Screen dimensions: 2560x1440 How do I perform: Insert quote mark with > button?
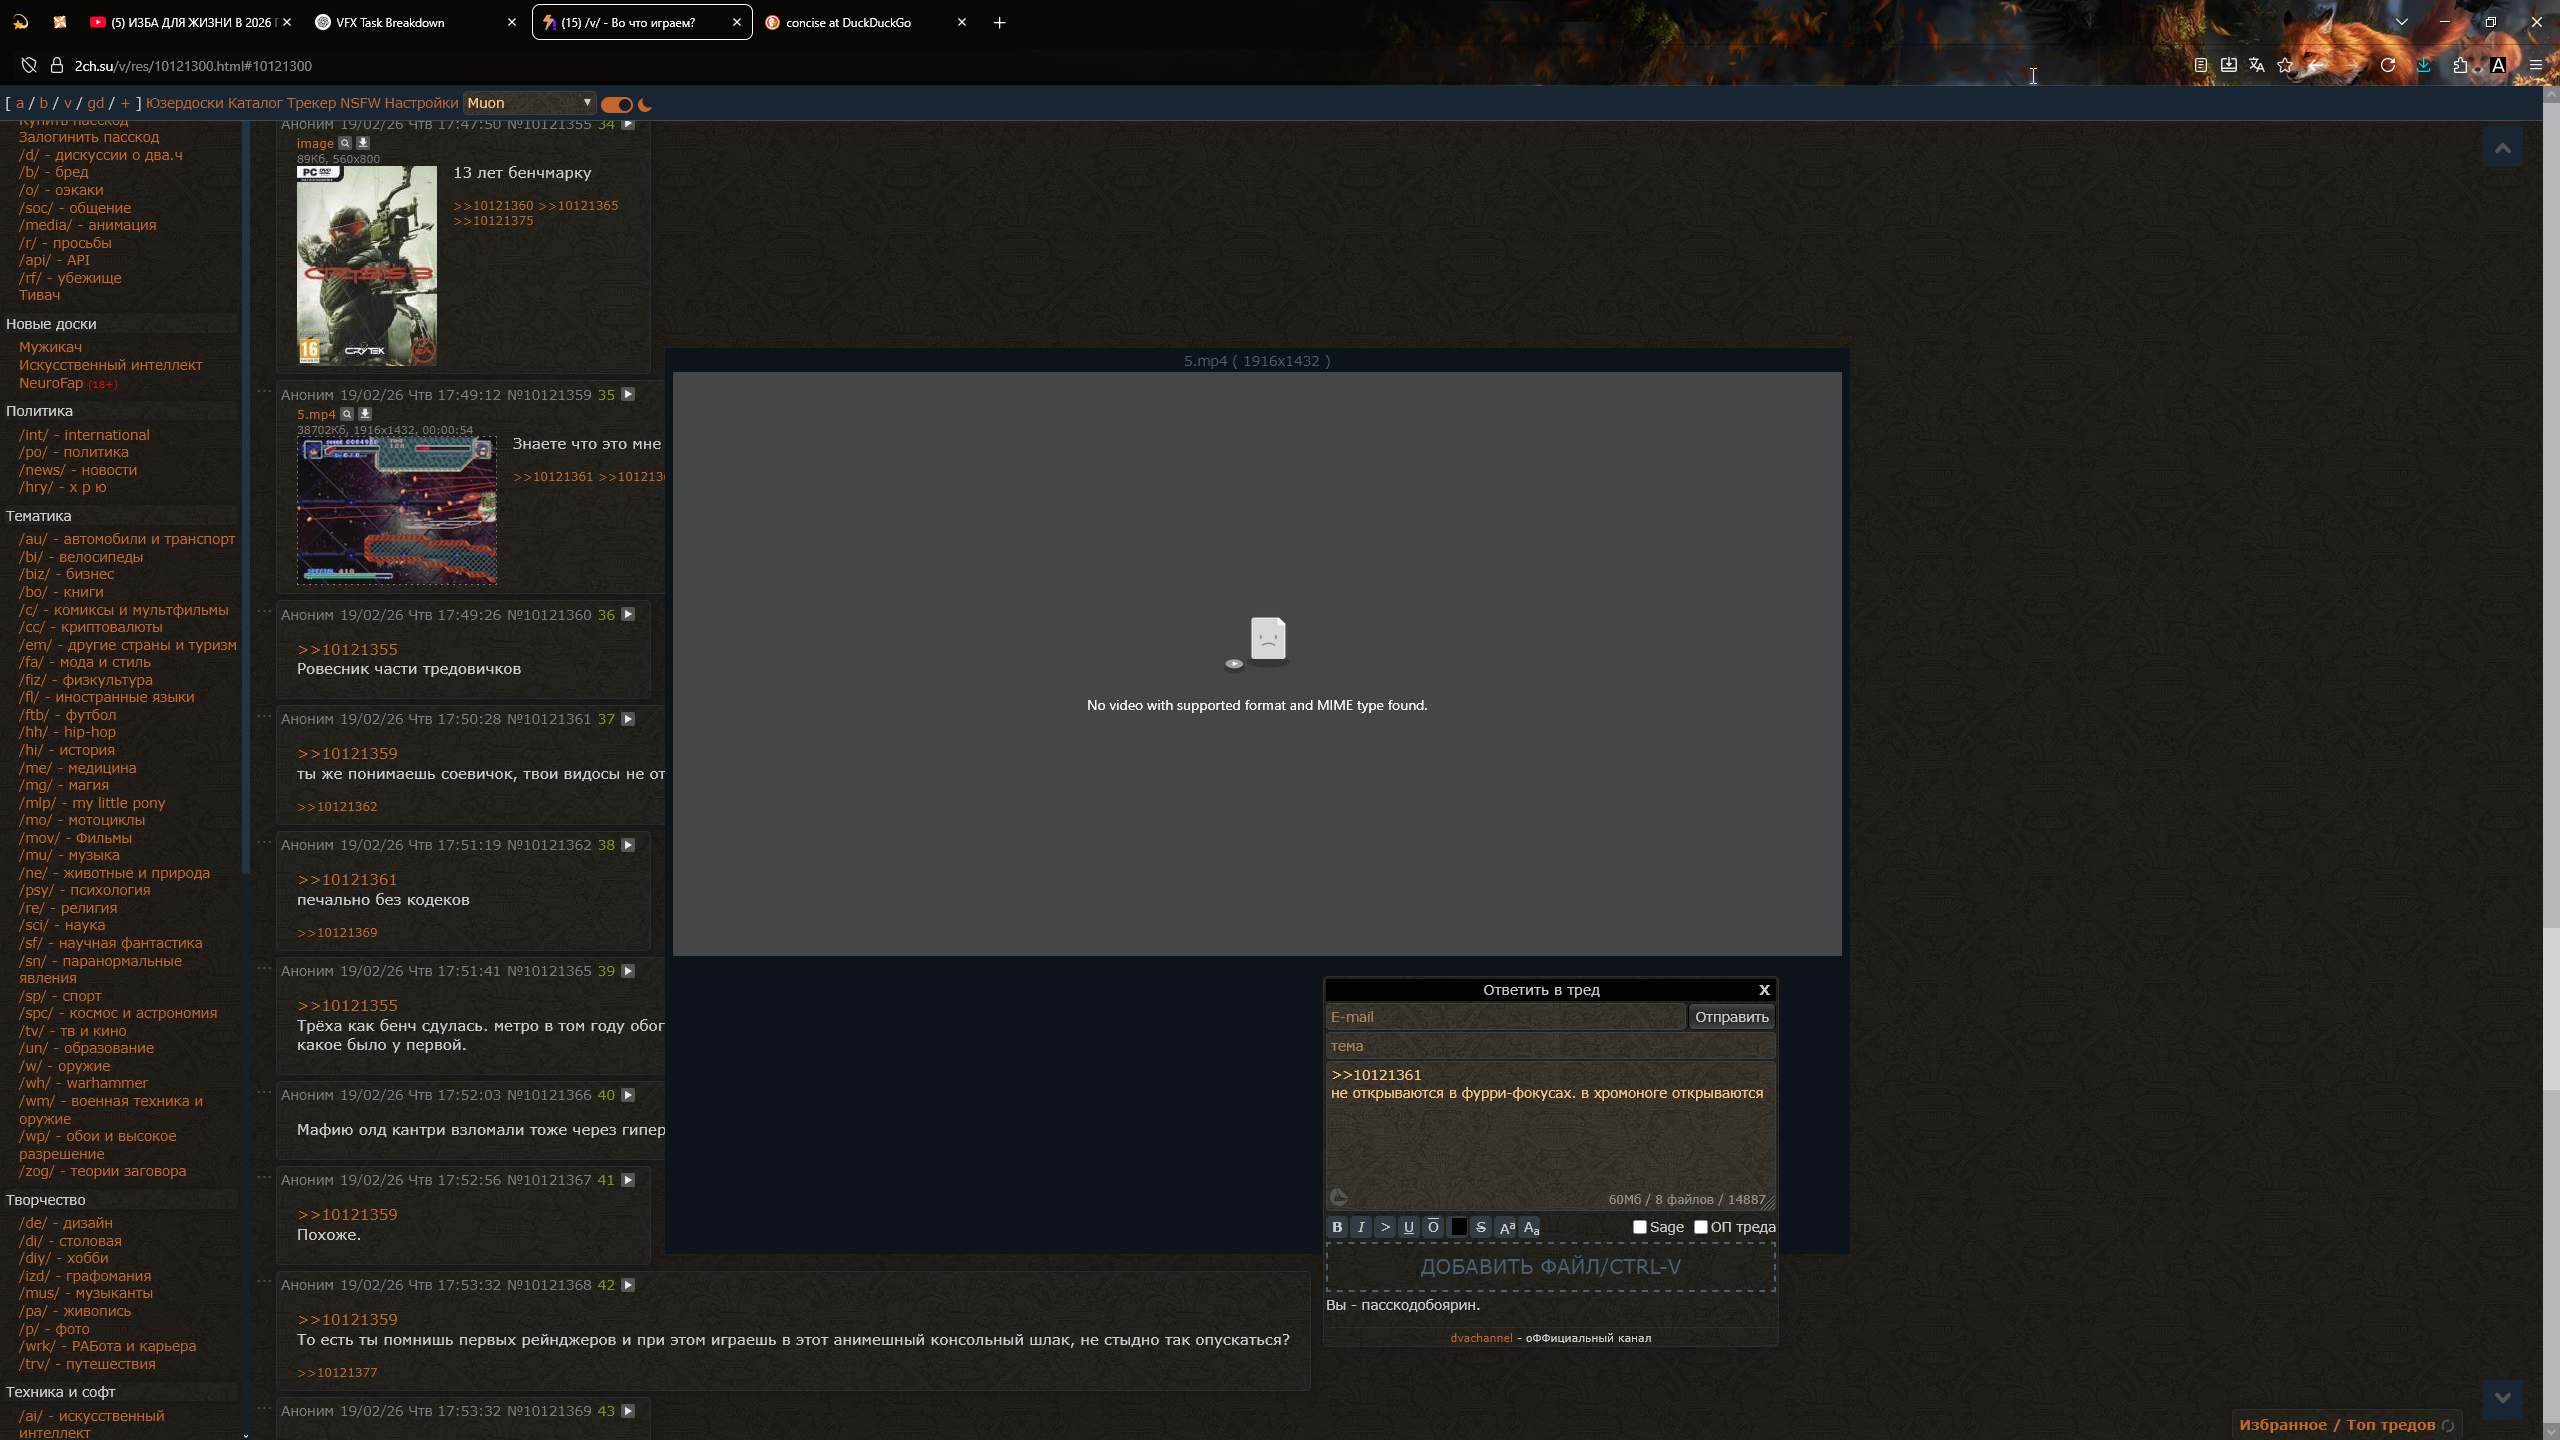[1385, 1227]
